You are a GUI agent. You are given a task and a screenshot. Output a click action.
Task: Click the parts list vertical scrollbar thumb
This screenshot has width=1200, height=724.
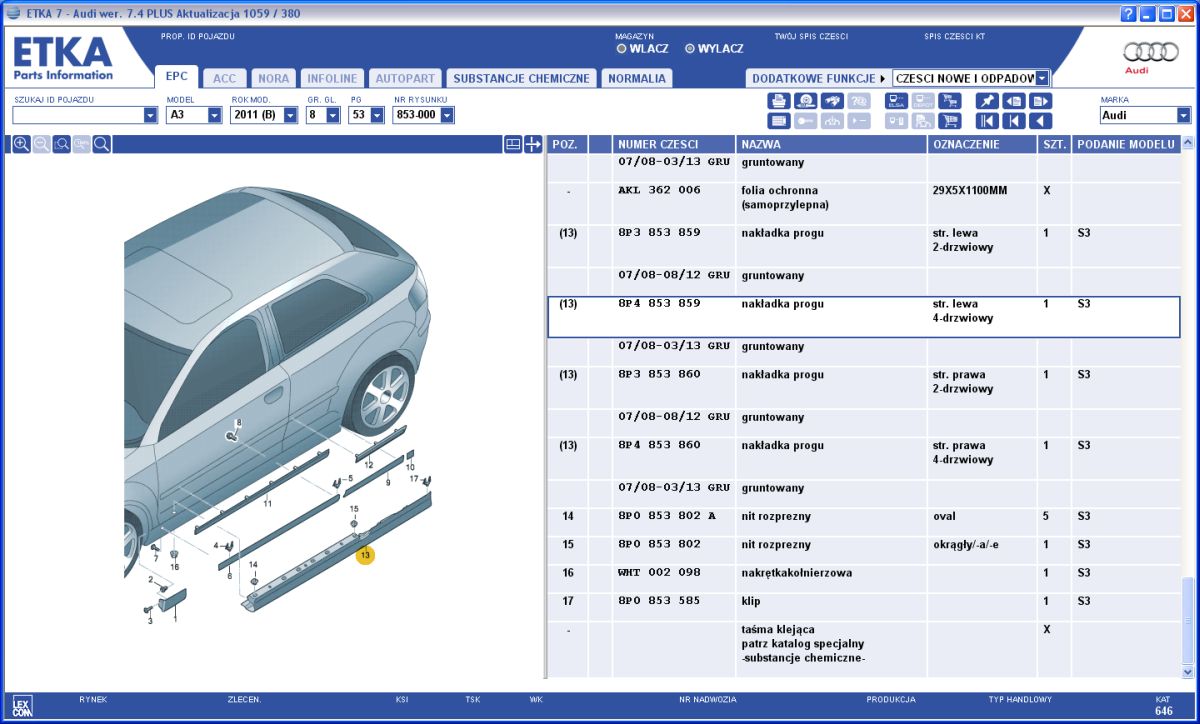pyautogui.click(x=1188, y=619)
